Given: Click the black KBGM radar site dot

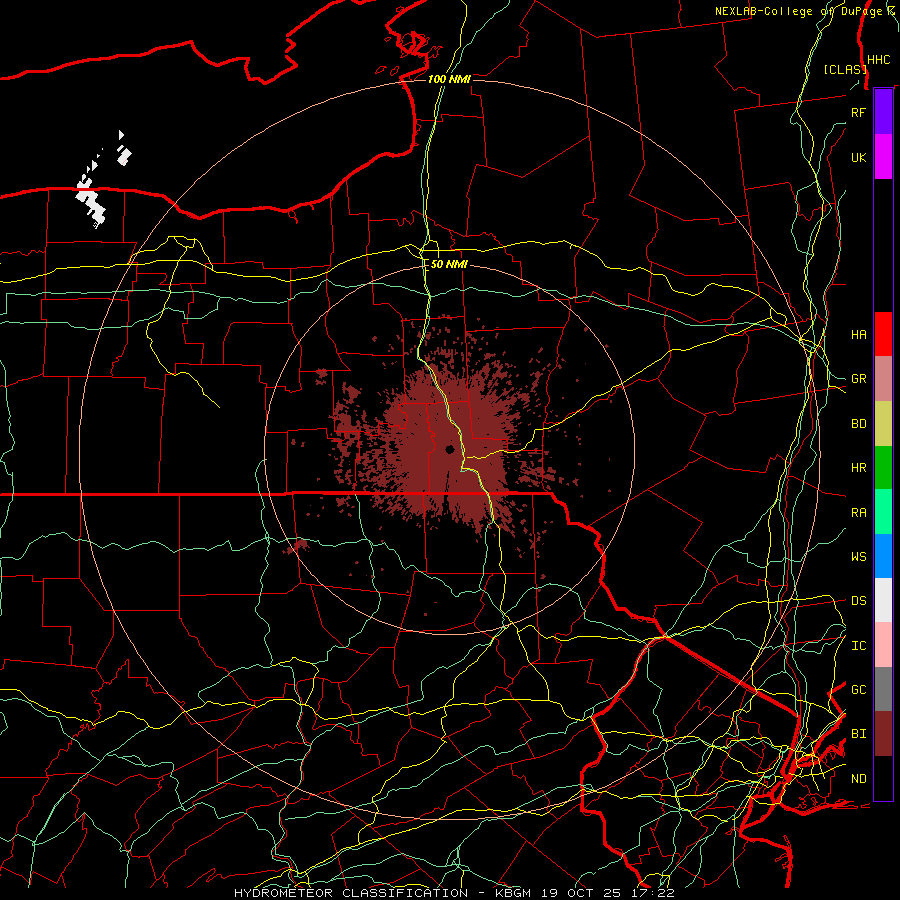Looking at the screenshot, I should [450, 449].
